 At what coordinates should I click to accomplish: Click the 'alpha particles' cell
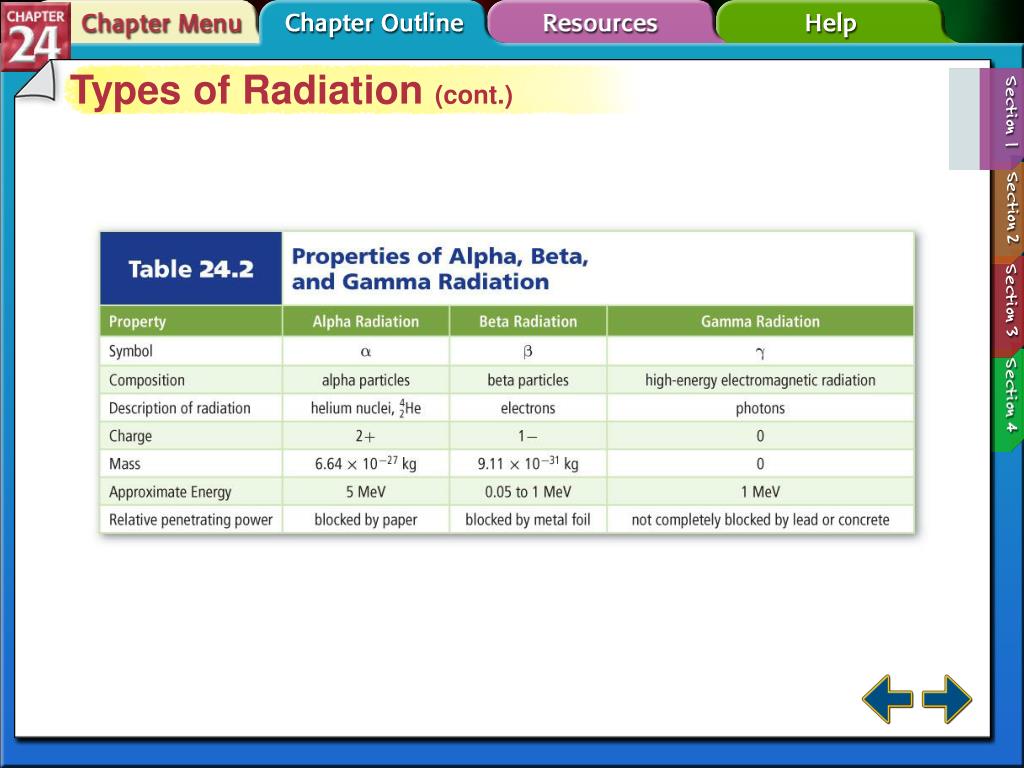(x=366, y=380)
